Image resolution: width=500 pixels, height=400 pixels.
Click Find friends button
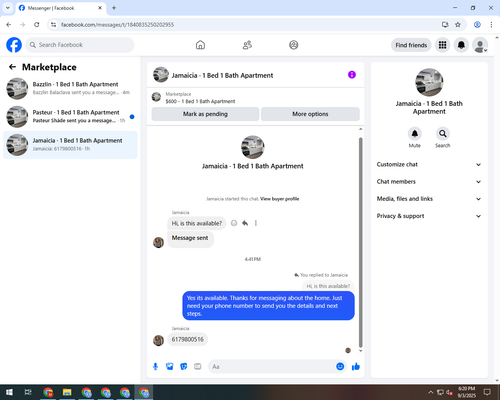[411, 45]
